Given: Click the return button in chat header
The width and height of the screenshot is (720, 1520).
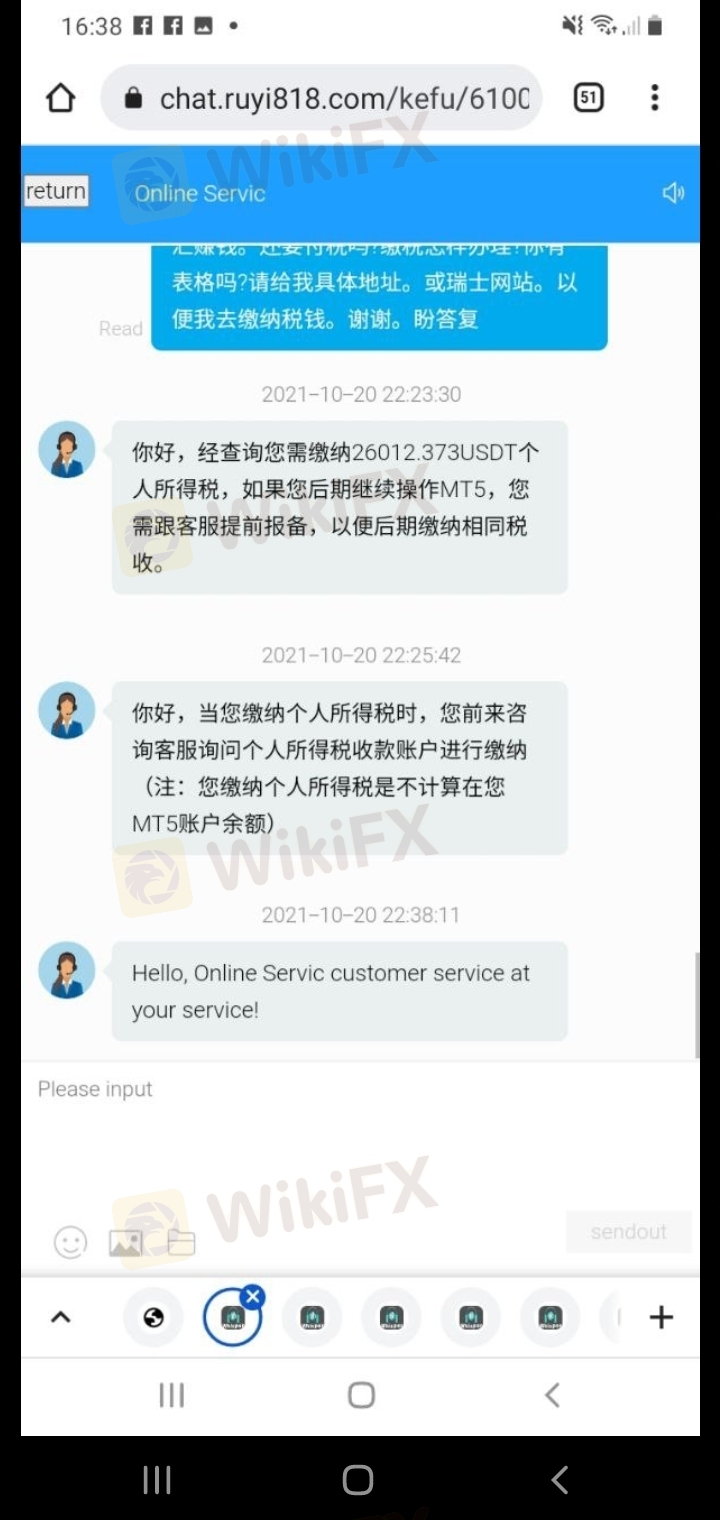Looking at the screenshot, I should click(x=56, y=191).
